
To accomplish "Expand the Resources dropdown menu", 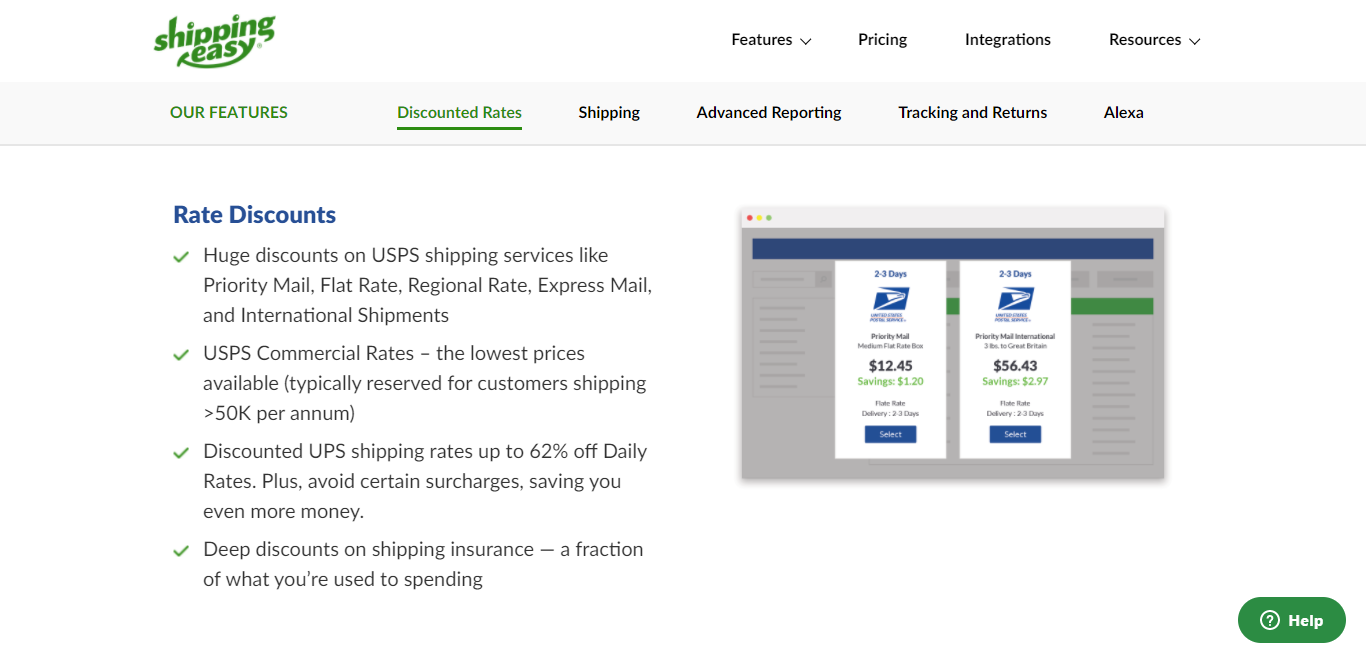I will 1154,40.
